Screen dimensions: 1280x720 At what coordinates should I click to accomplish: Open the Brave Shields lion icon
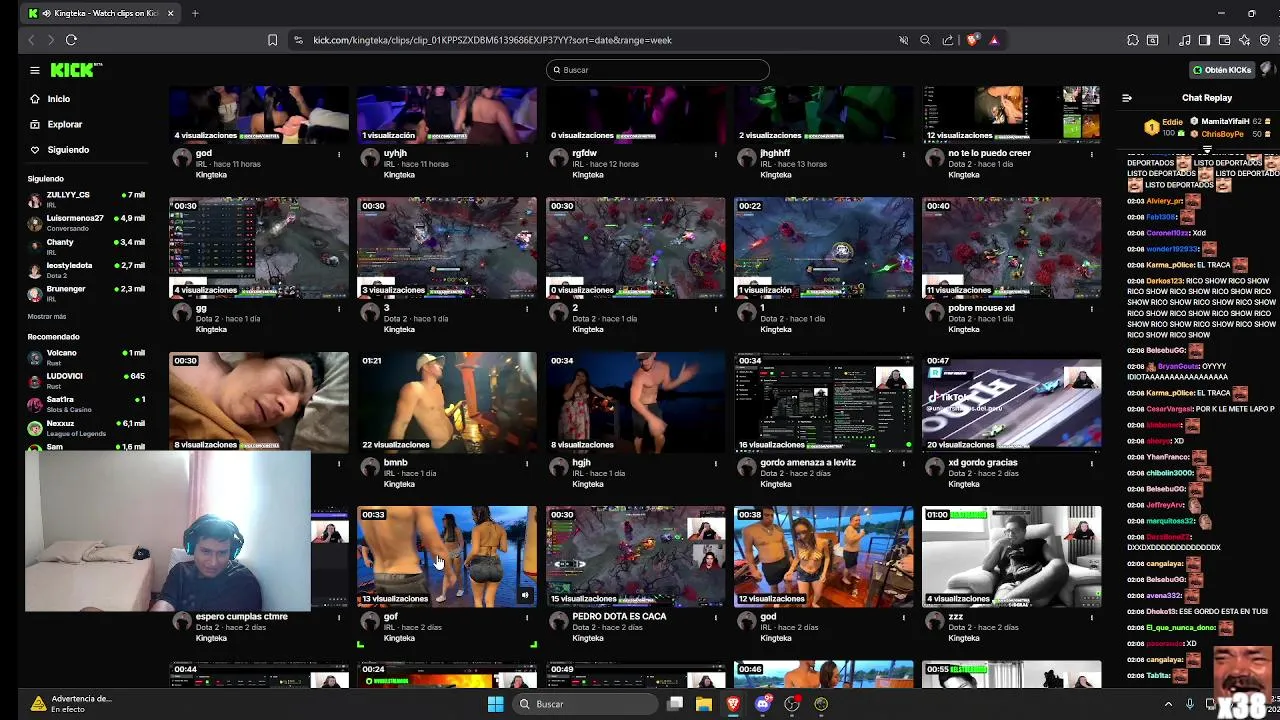(x=972, y=40)
